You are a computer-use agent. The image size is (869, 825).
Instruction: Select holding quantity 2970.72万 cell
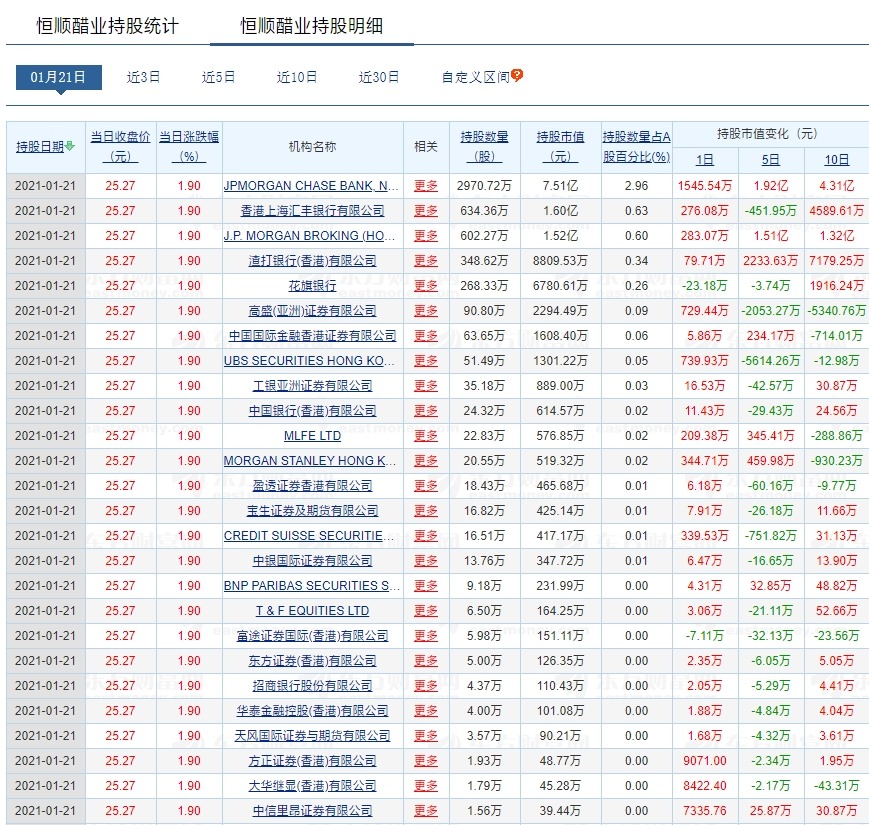(x=484, y=186)
